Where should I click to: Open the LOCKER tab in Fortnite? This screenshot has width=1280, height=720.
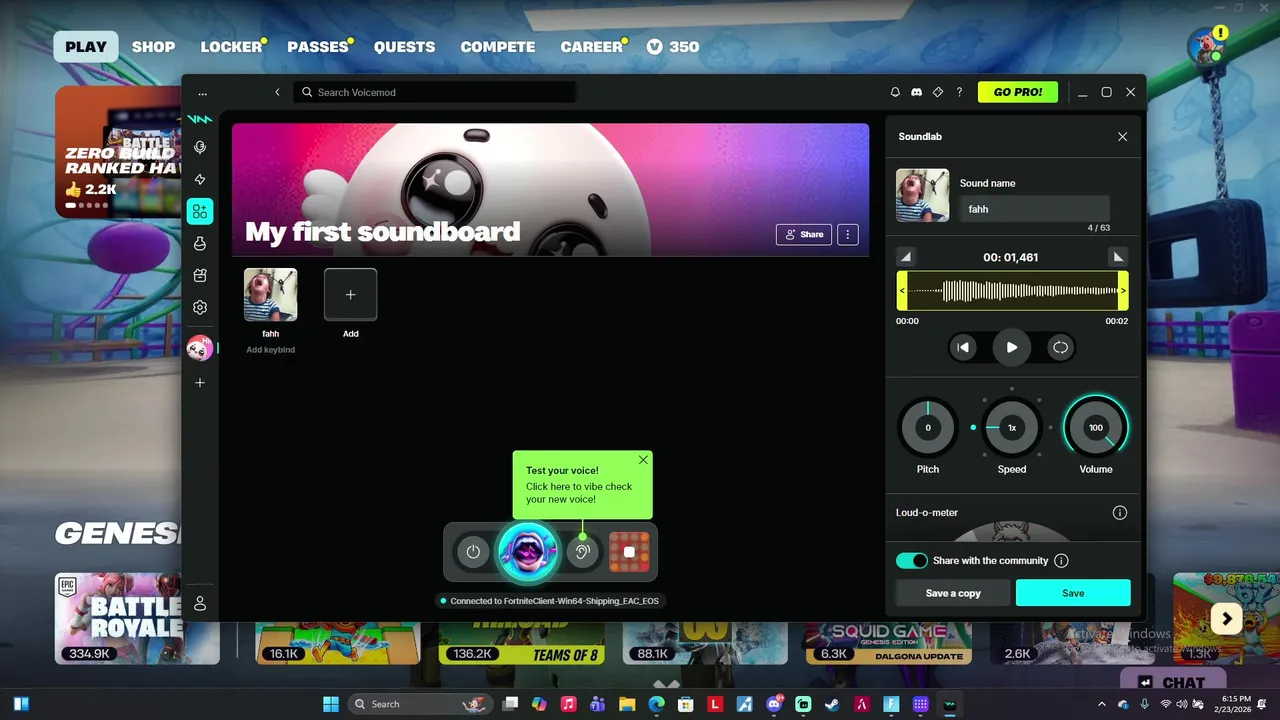point(231,47)
